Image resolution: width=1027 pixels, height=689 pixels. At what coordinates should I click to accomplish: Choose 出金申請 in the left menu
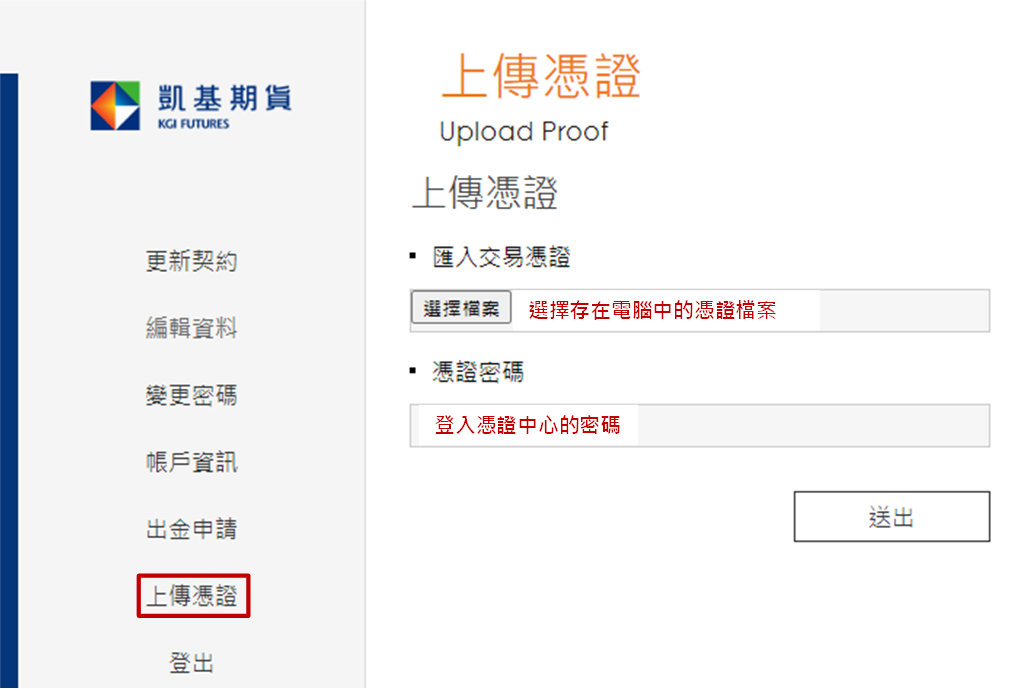tap(191, 529)
